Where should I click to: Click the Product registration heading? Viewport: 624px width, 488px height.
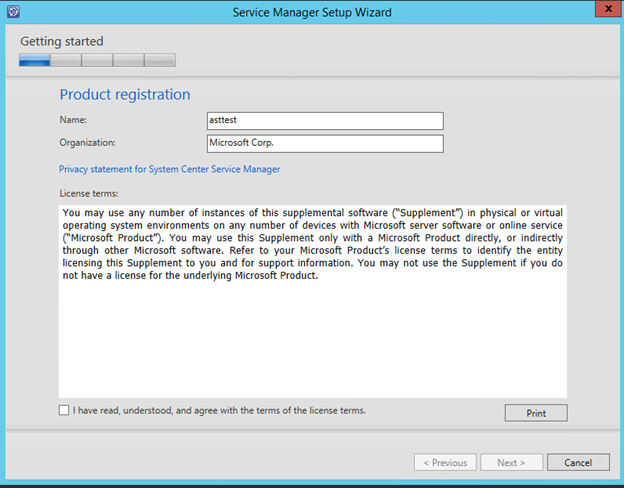[125, 95]
